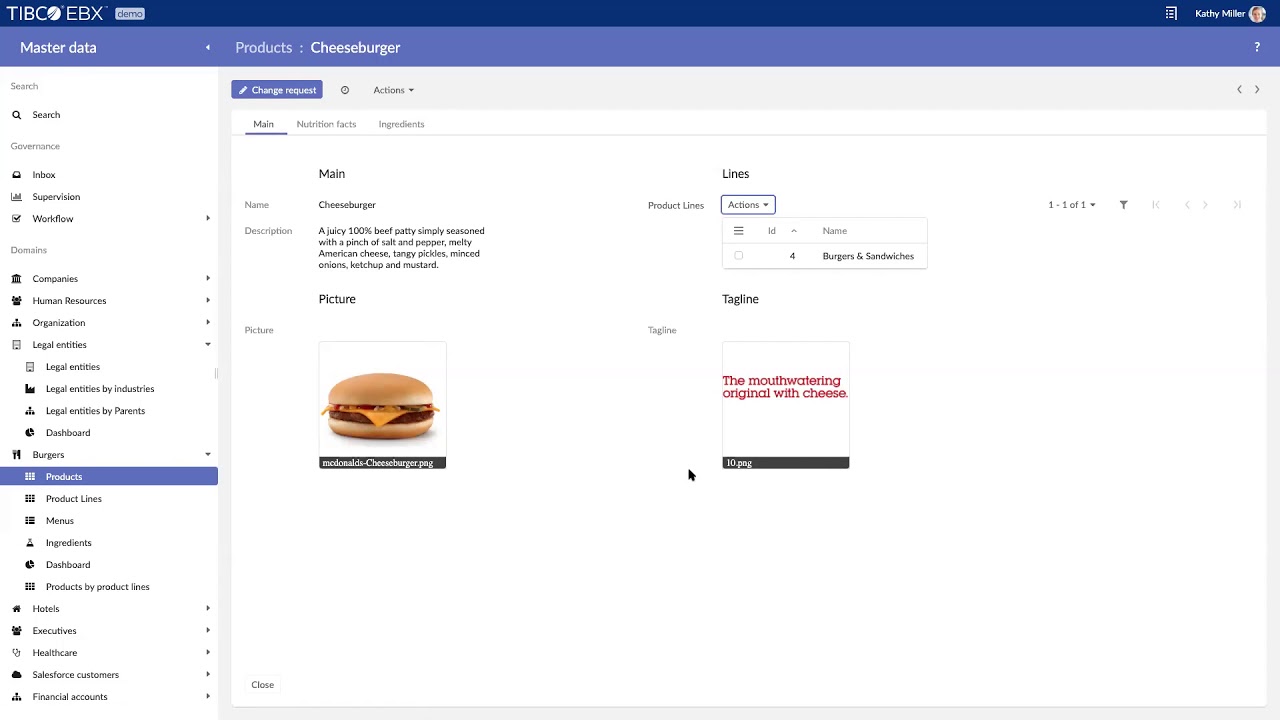Open the Burgers Dashboard item
This screenshot has height=720, width=1280.
[68, 565]
